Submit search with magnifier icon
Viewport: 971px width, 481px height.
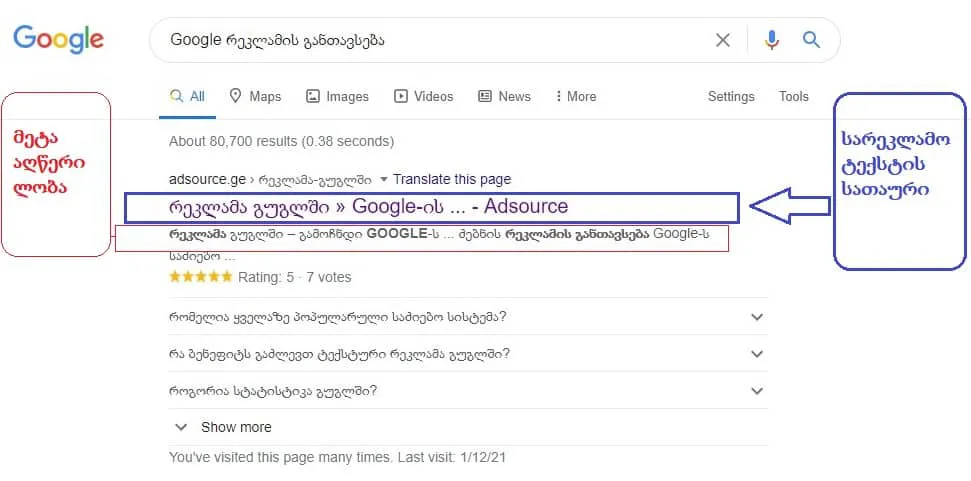pos(811,40)
